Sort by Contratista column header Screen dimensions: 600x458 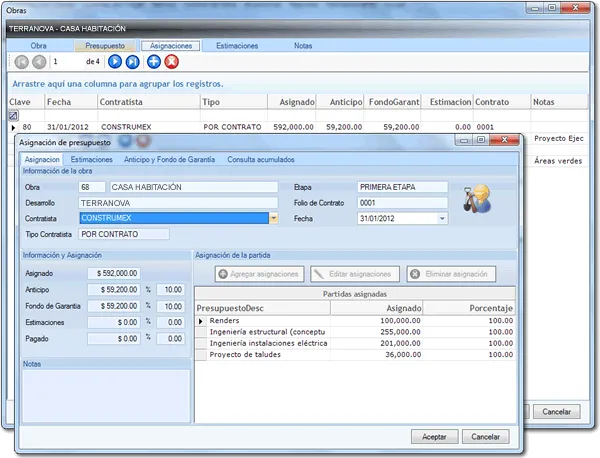[x=148, y=102]
